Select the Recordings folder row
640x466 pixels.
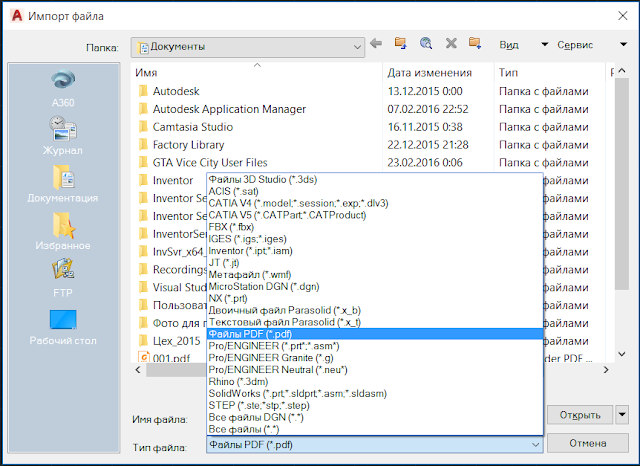[x=180, y=270]
